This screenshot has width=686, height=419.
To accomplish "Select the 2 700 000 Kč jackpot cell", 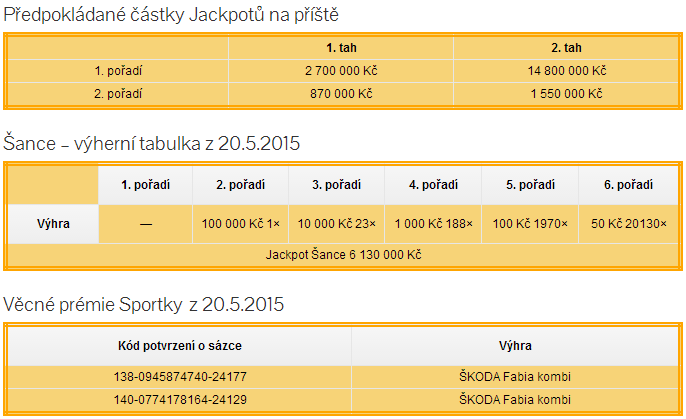I will click(341, 71).
